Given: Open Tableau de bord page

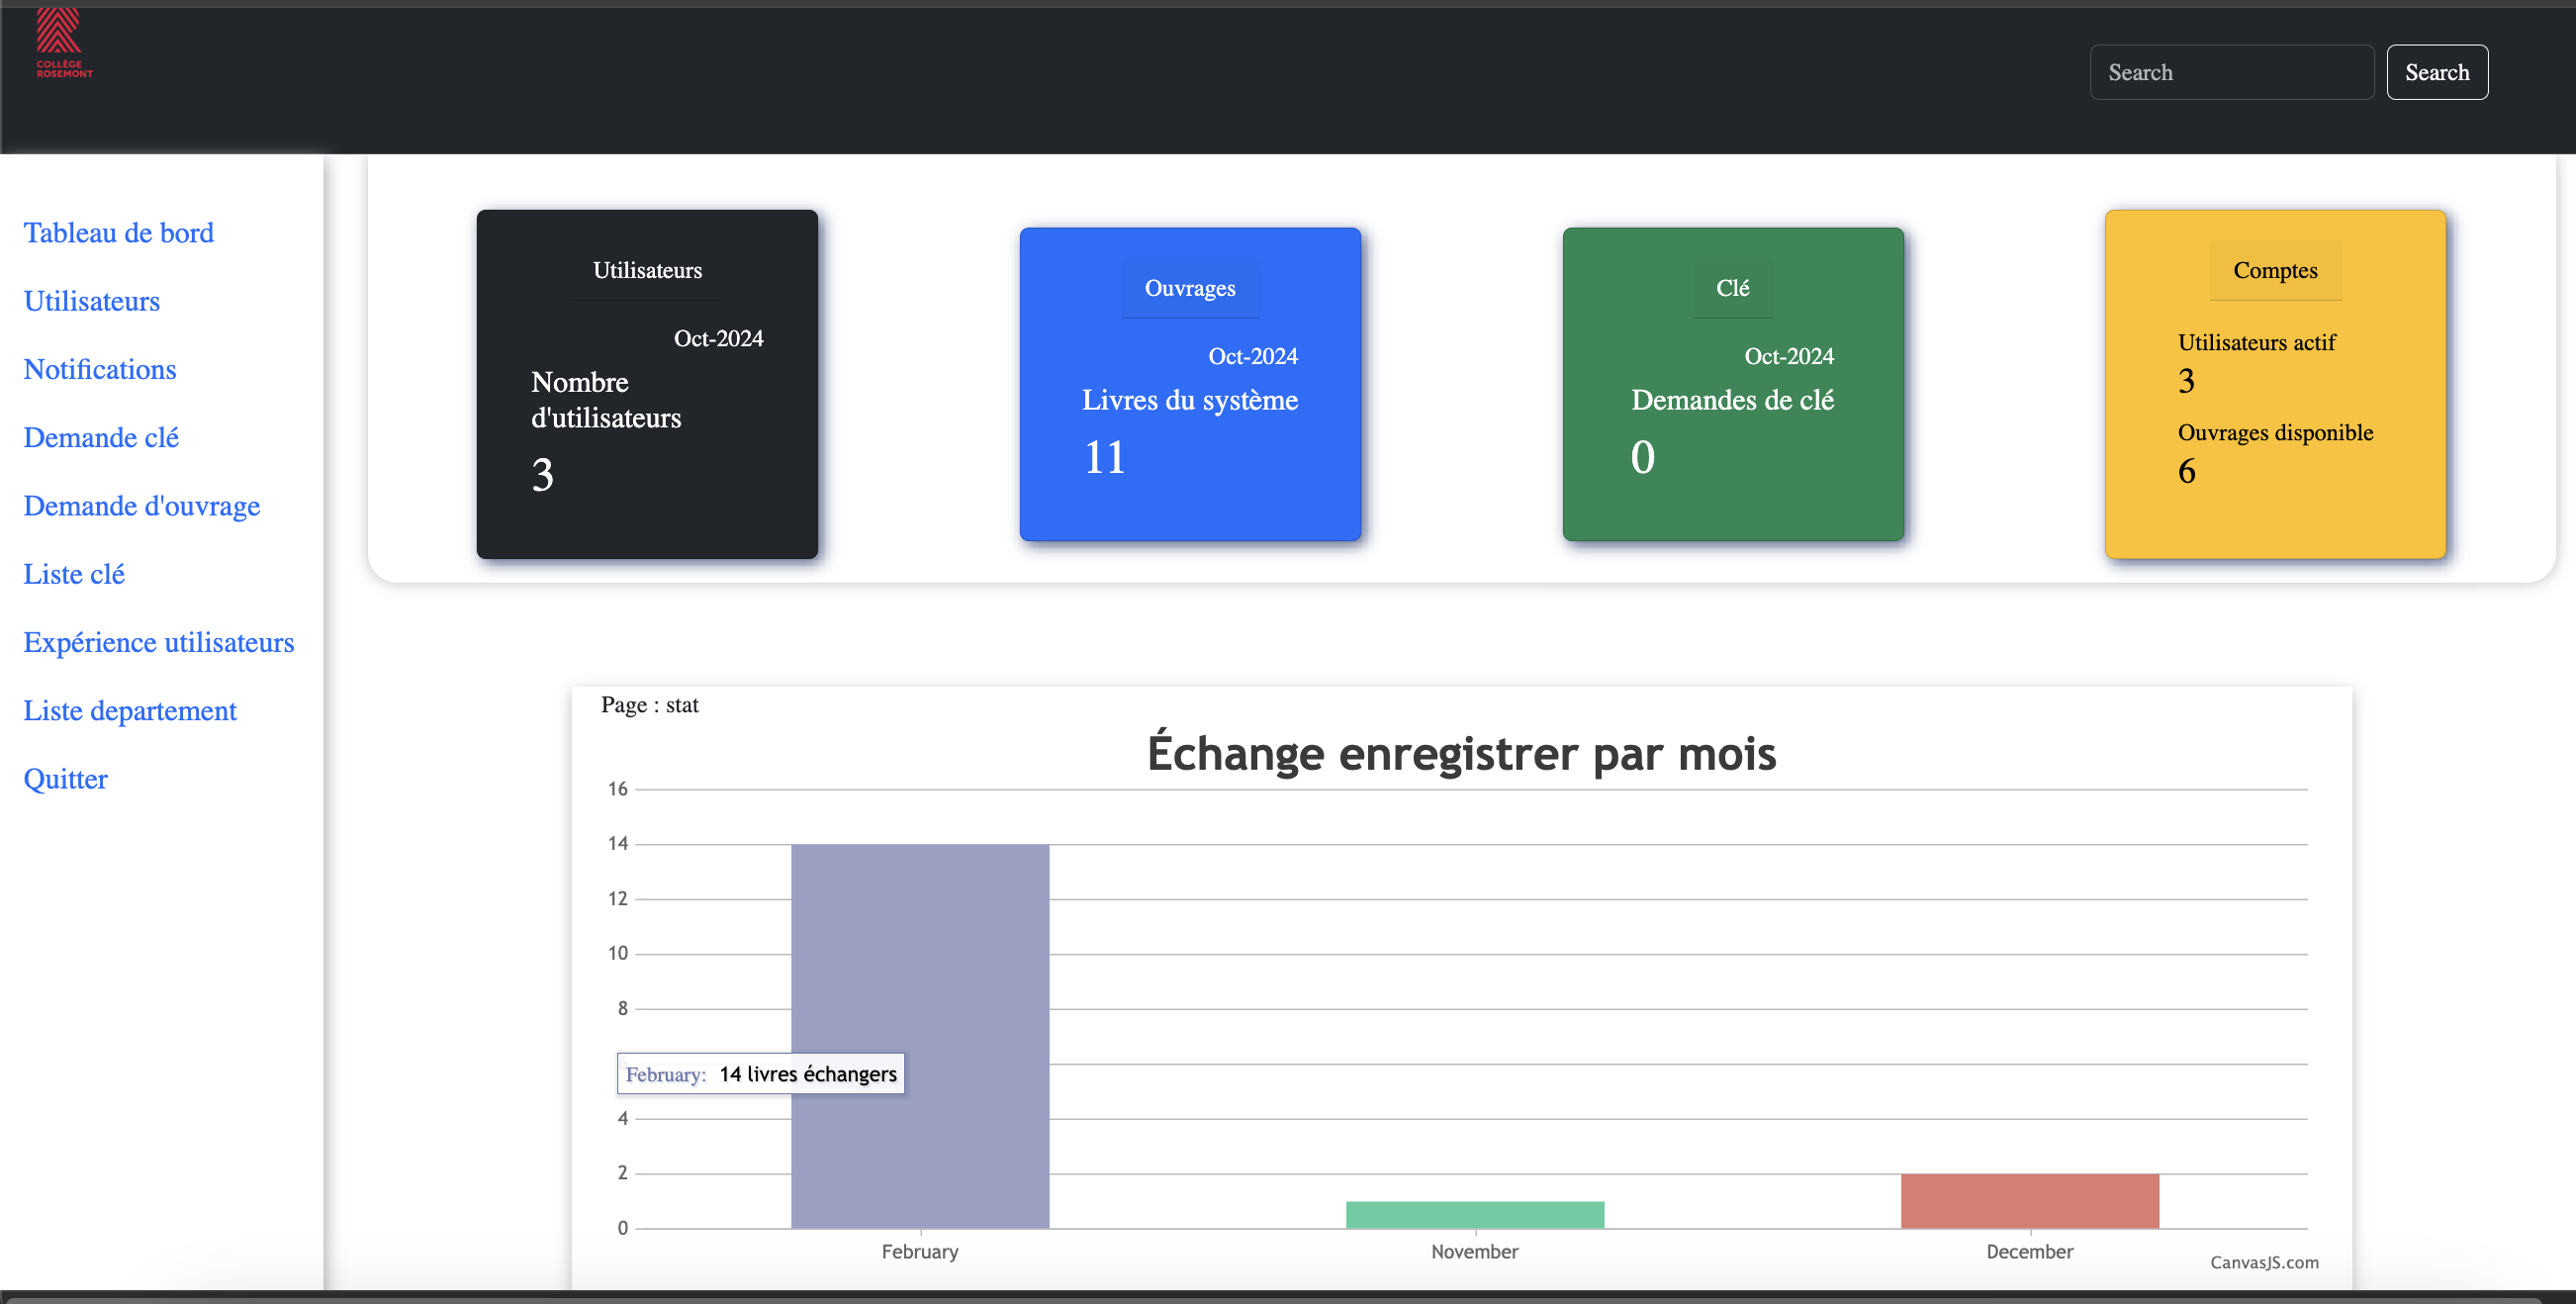Looking at the screenshot, I should 118,233.
